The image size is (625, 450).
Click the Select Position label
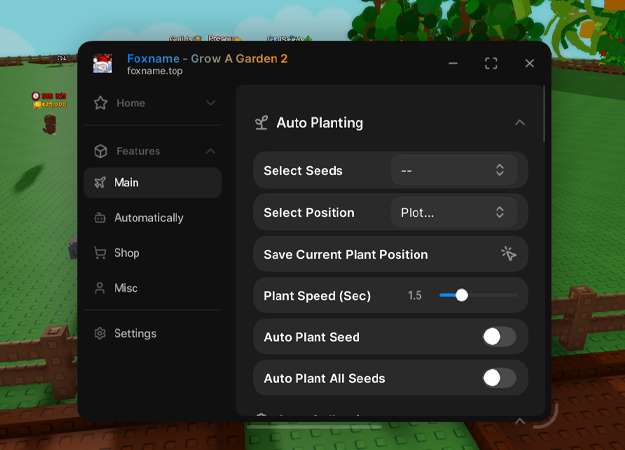coord(309,212)
